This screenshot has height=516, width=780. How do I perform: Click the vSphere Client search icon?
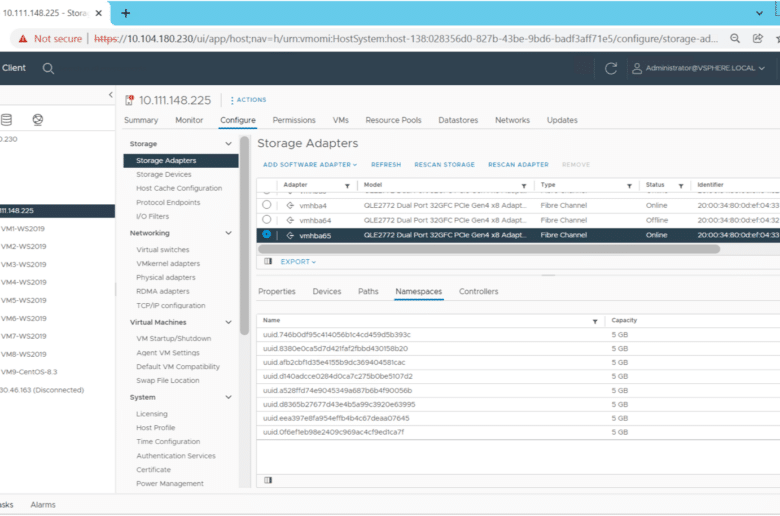[48, 68]
